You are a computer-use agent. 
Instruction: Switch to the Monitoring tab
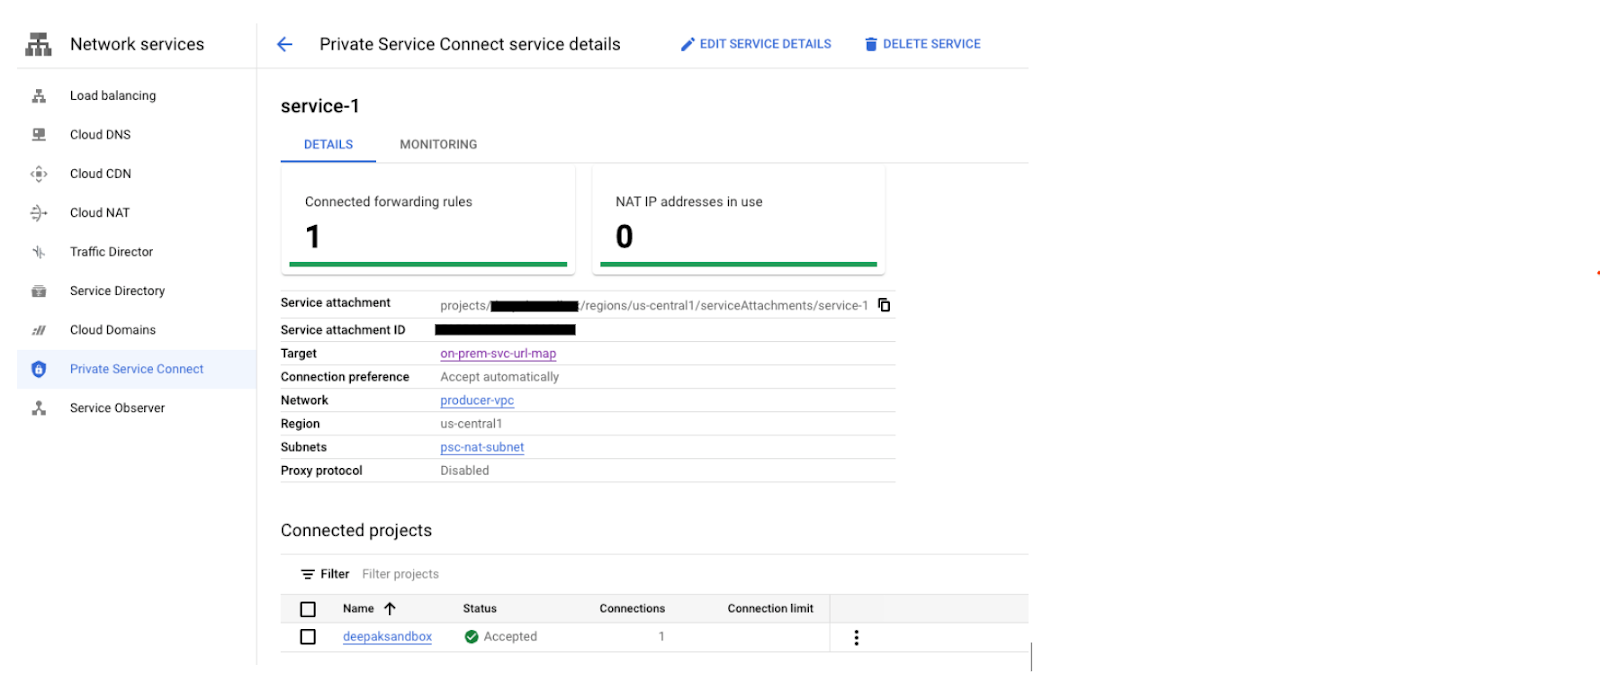point(438,145)
